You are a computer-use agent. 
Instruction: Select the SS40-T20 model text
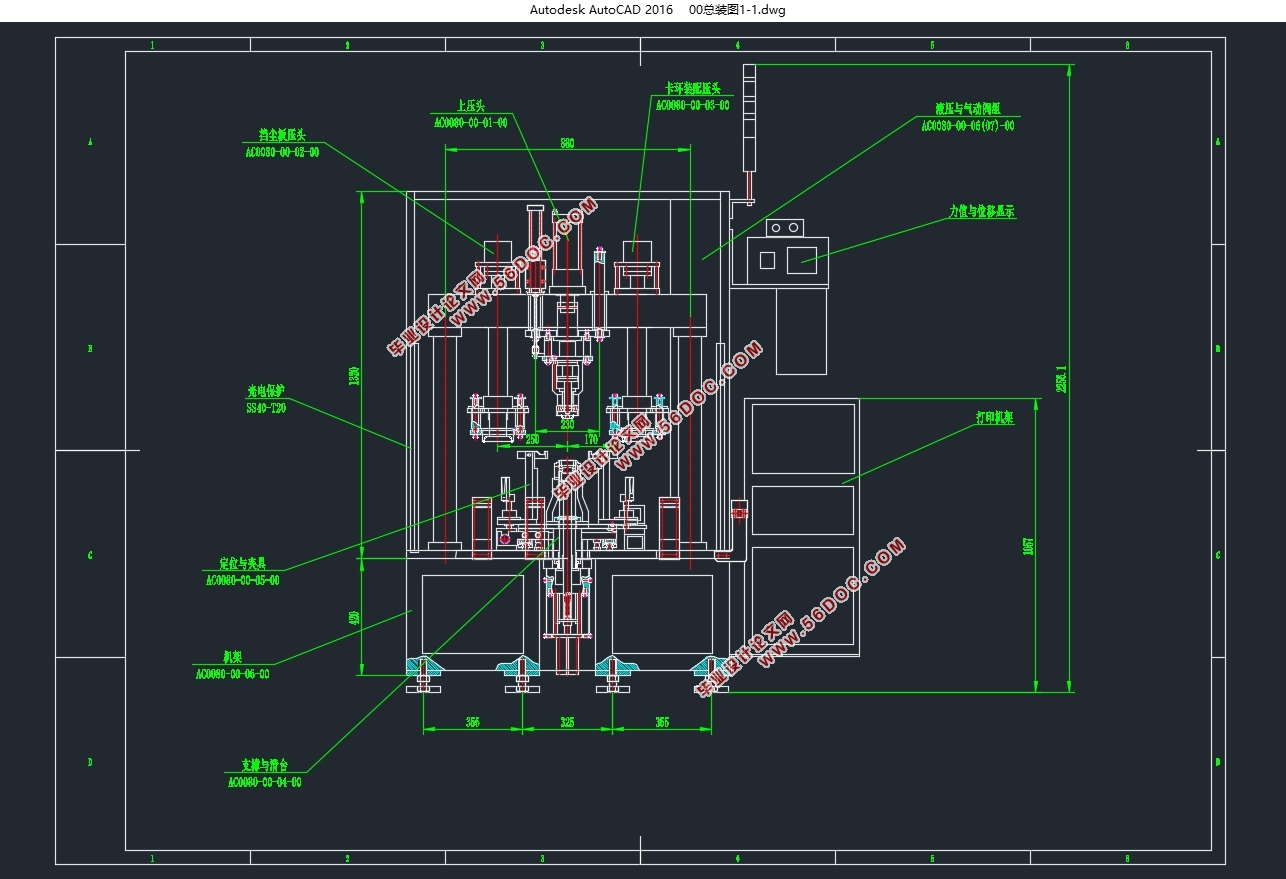coord(267,408)
